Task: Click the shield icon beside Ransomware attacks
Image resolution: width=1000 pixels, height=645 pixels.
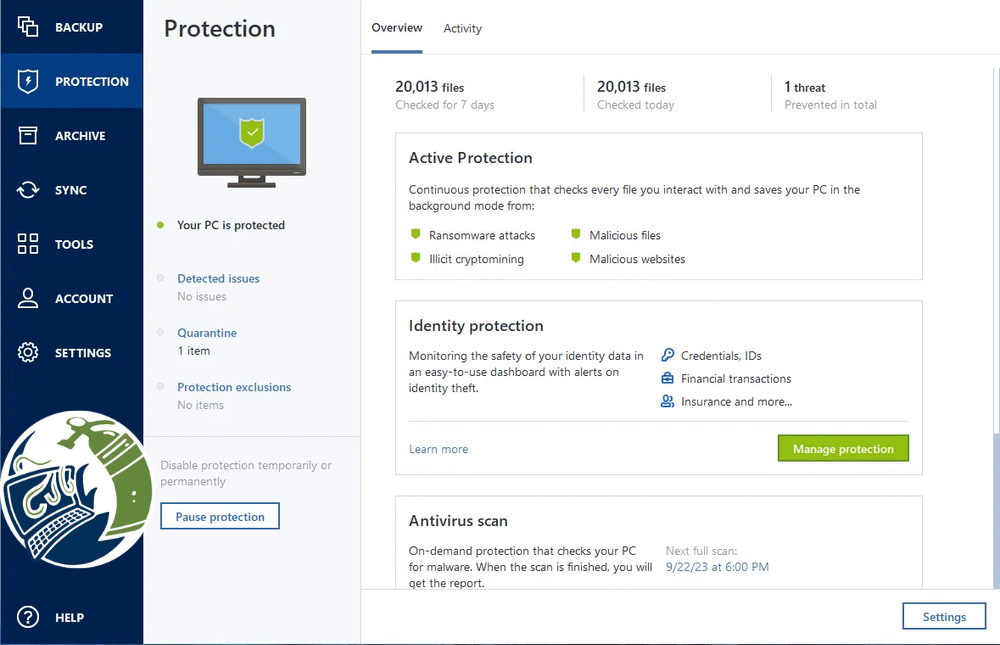Action: point(416,234)
